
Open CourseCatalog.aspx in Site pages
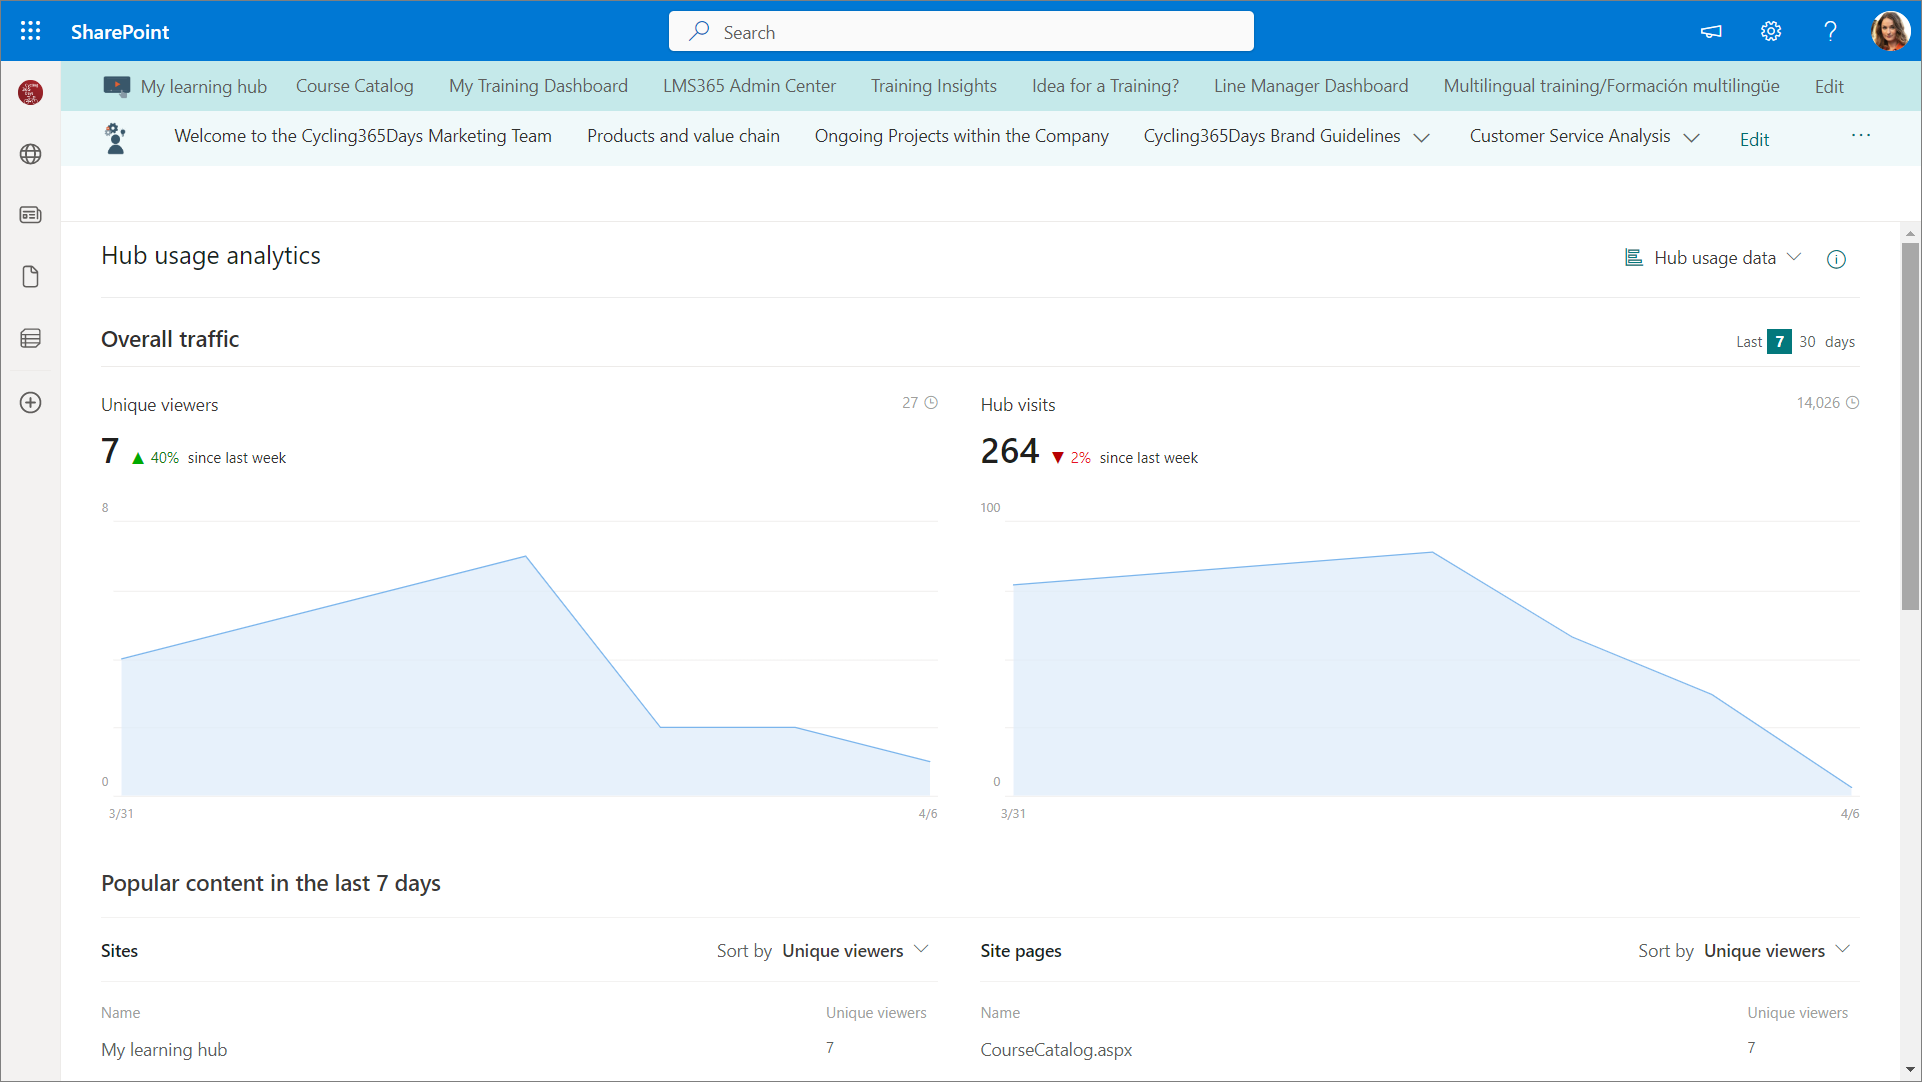1056,1050
